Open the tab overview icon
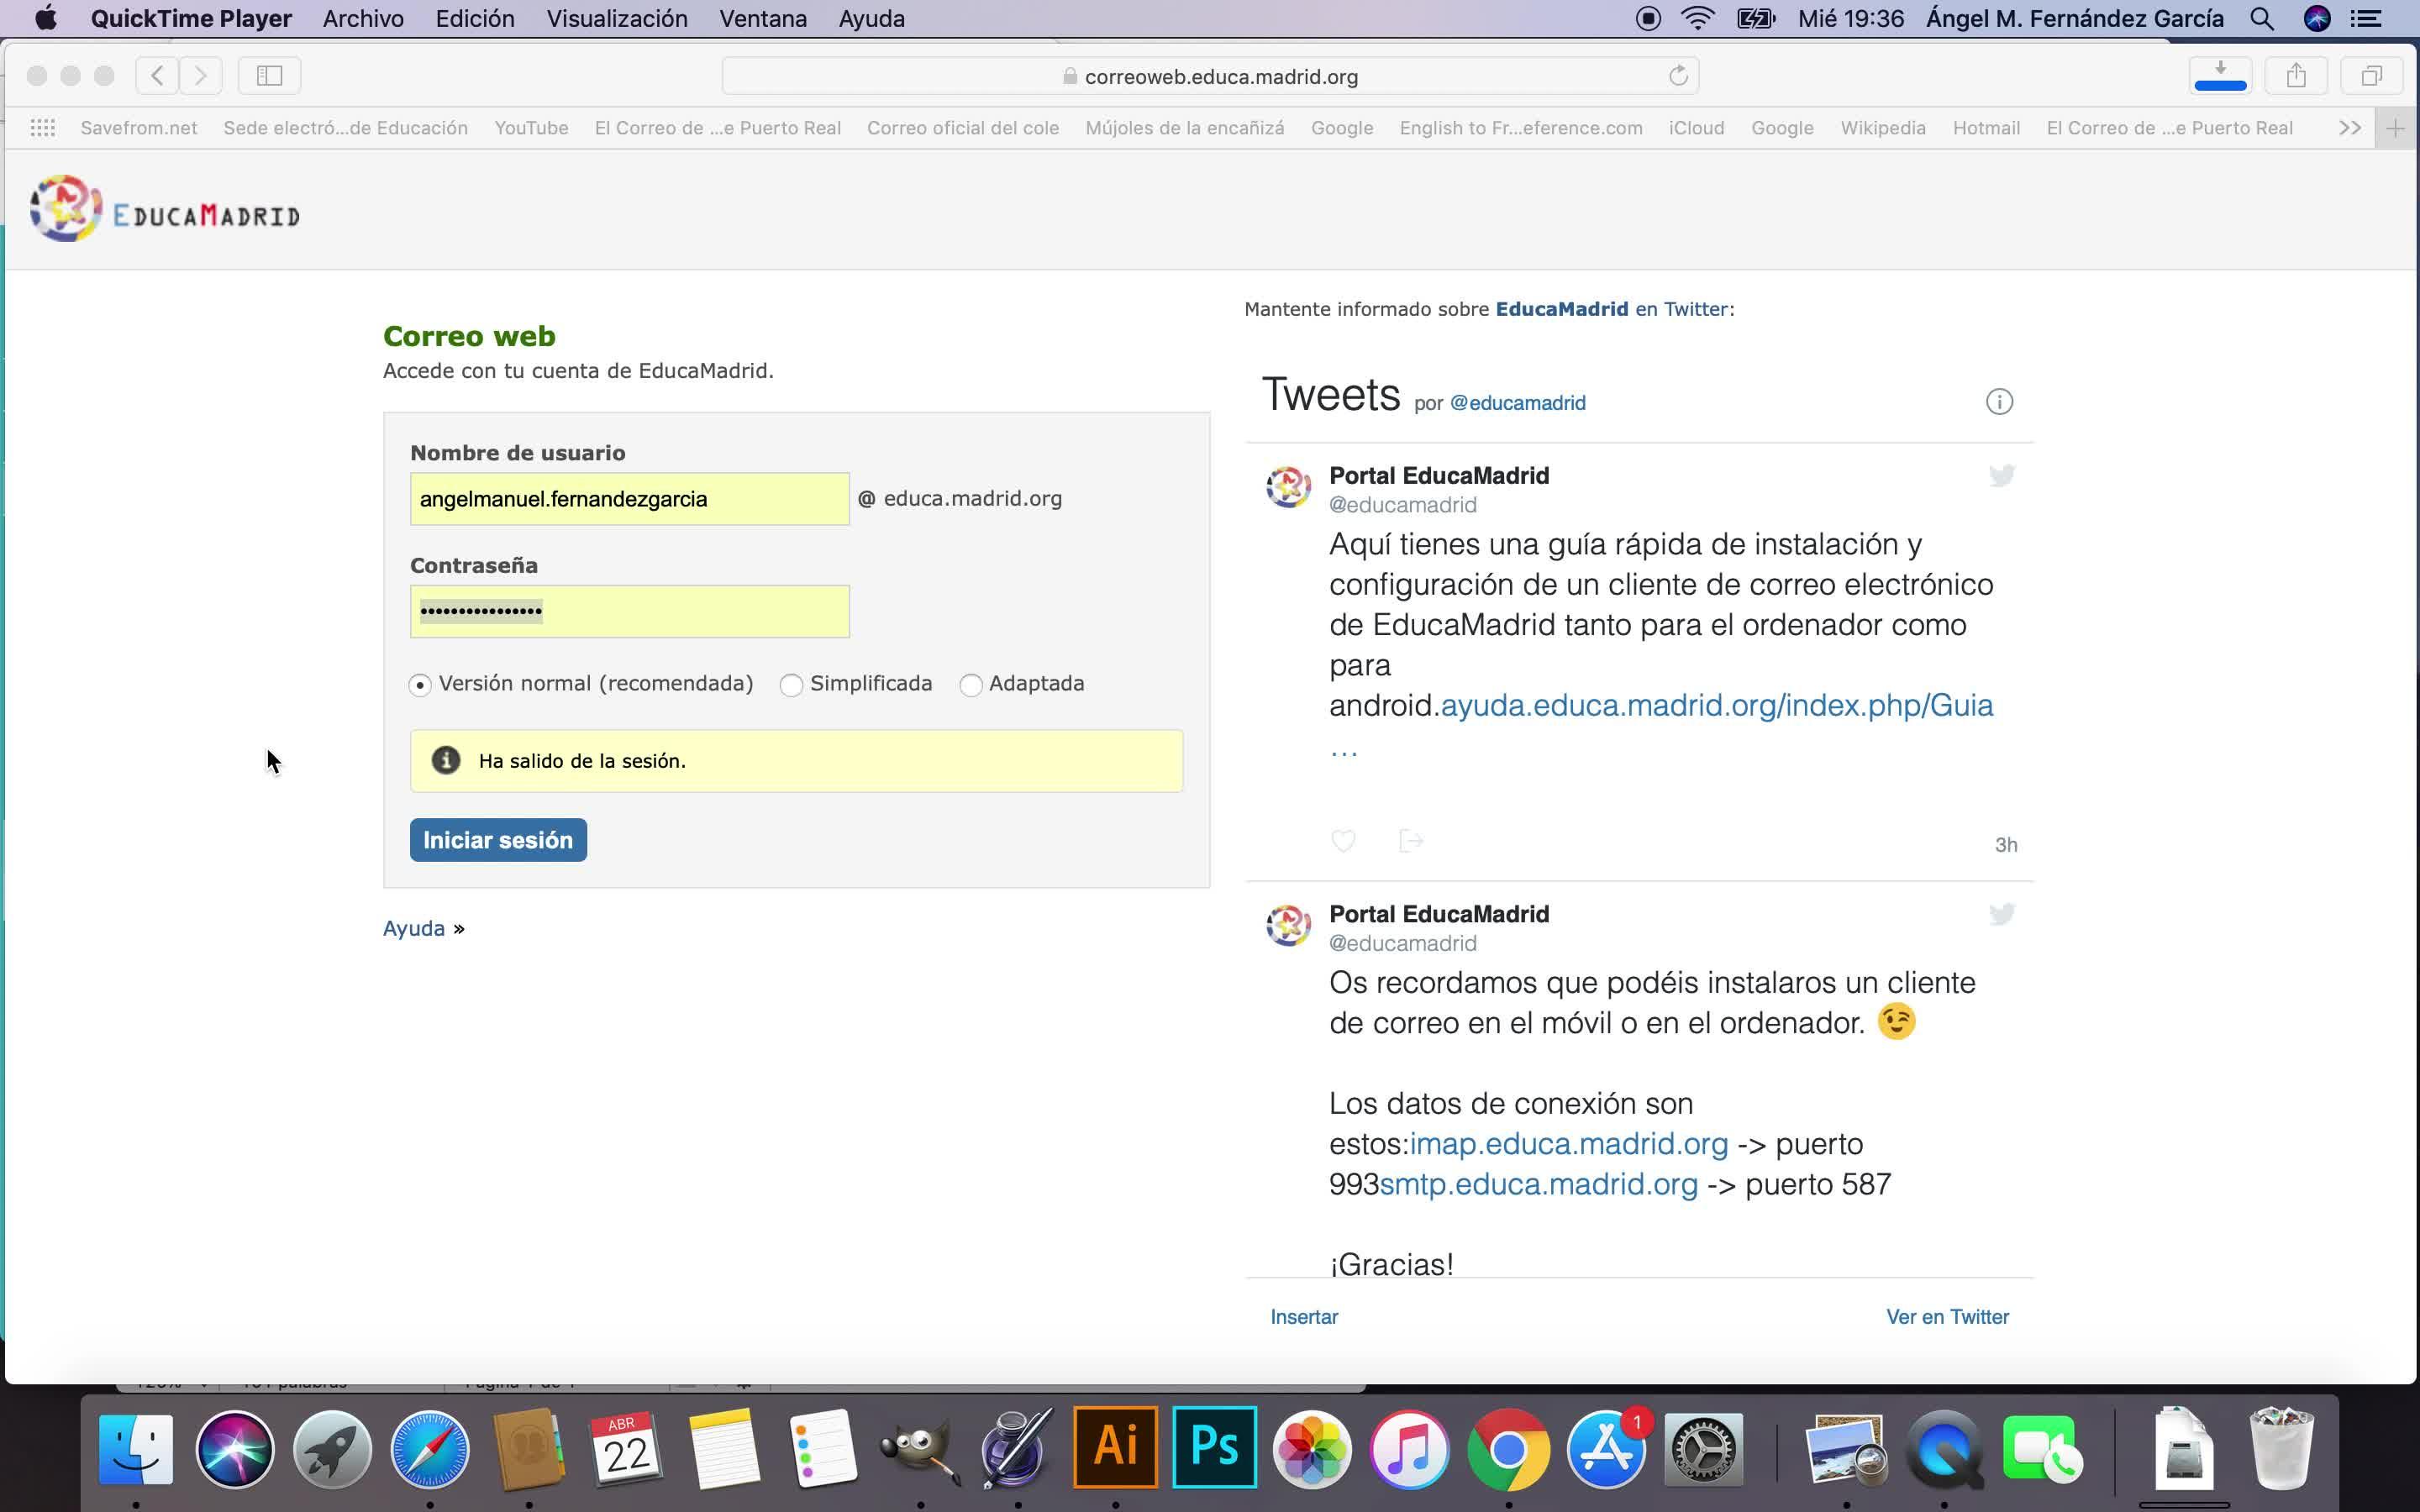The image size is (2420, 1512). coord(2371,76)
